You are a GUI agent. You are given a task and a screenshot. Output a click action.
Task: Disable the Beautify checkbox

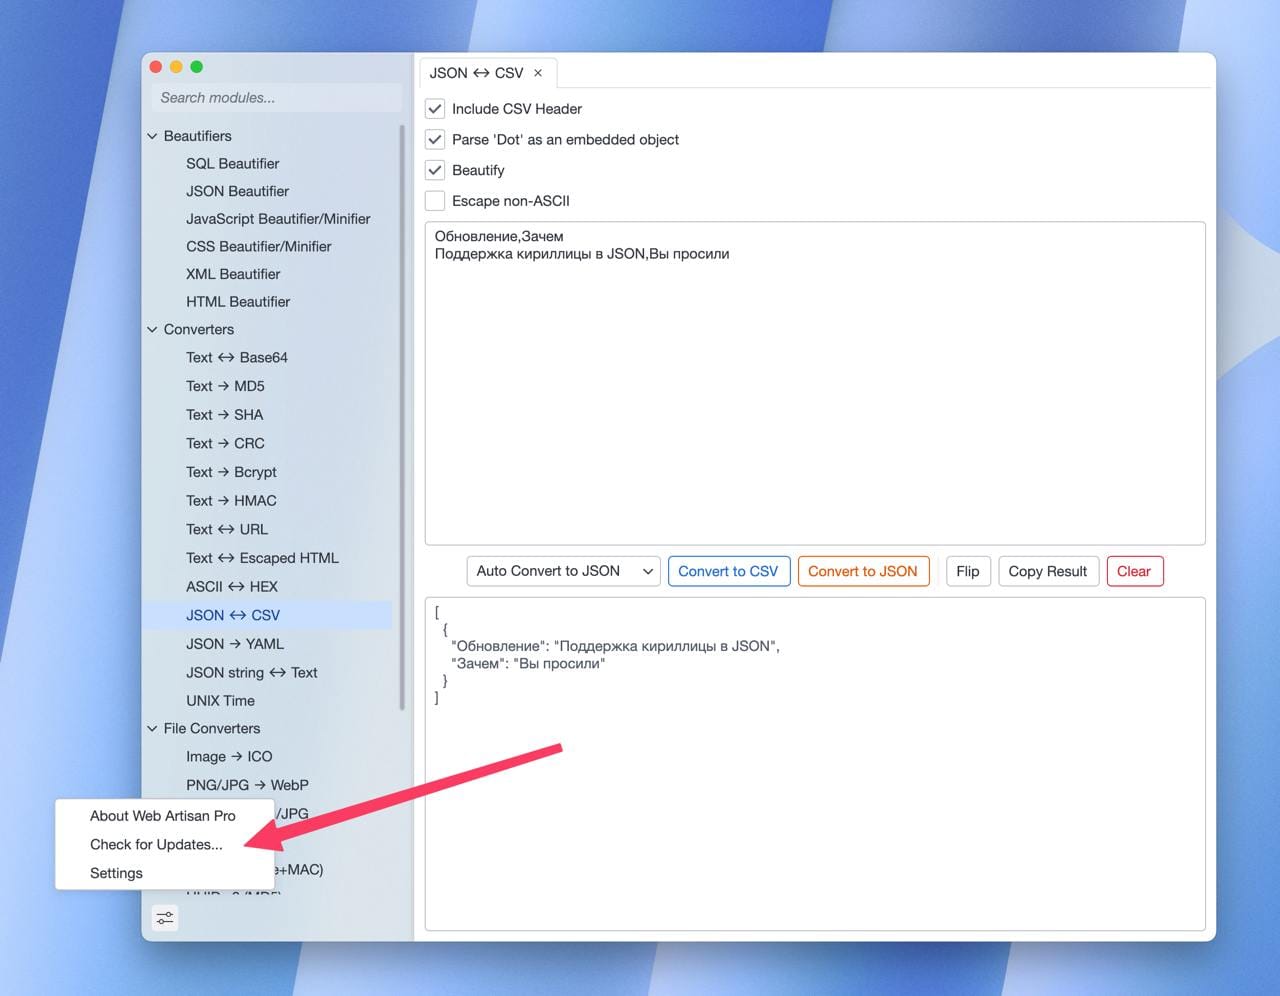435,170
